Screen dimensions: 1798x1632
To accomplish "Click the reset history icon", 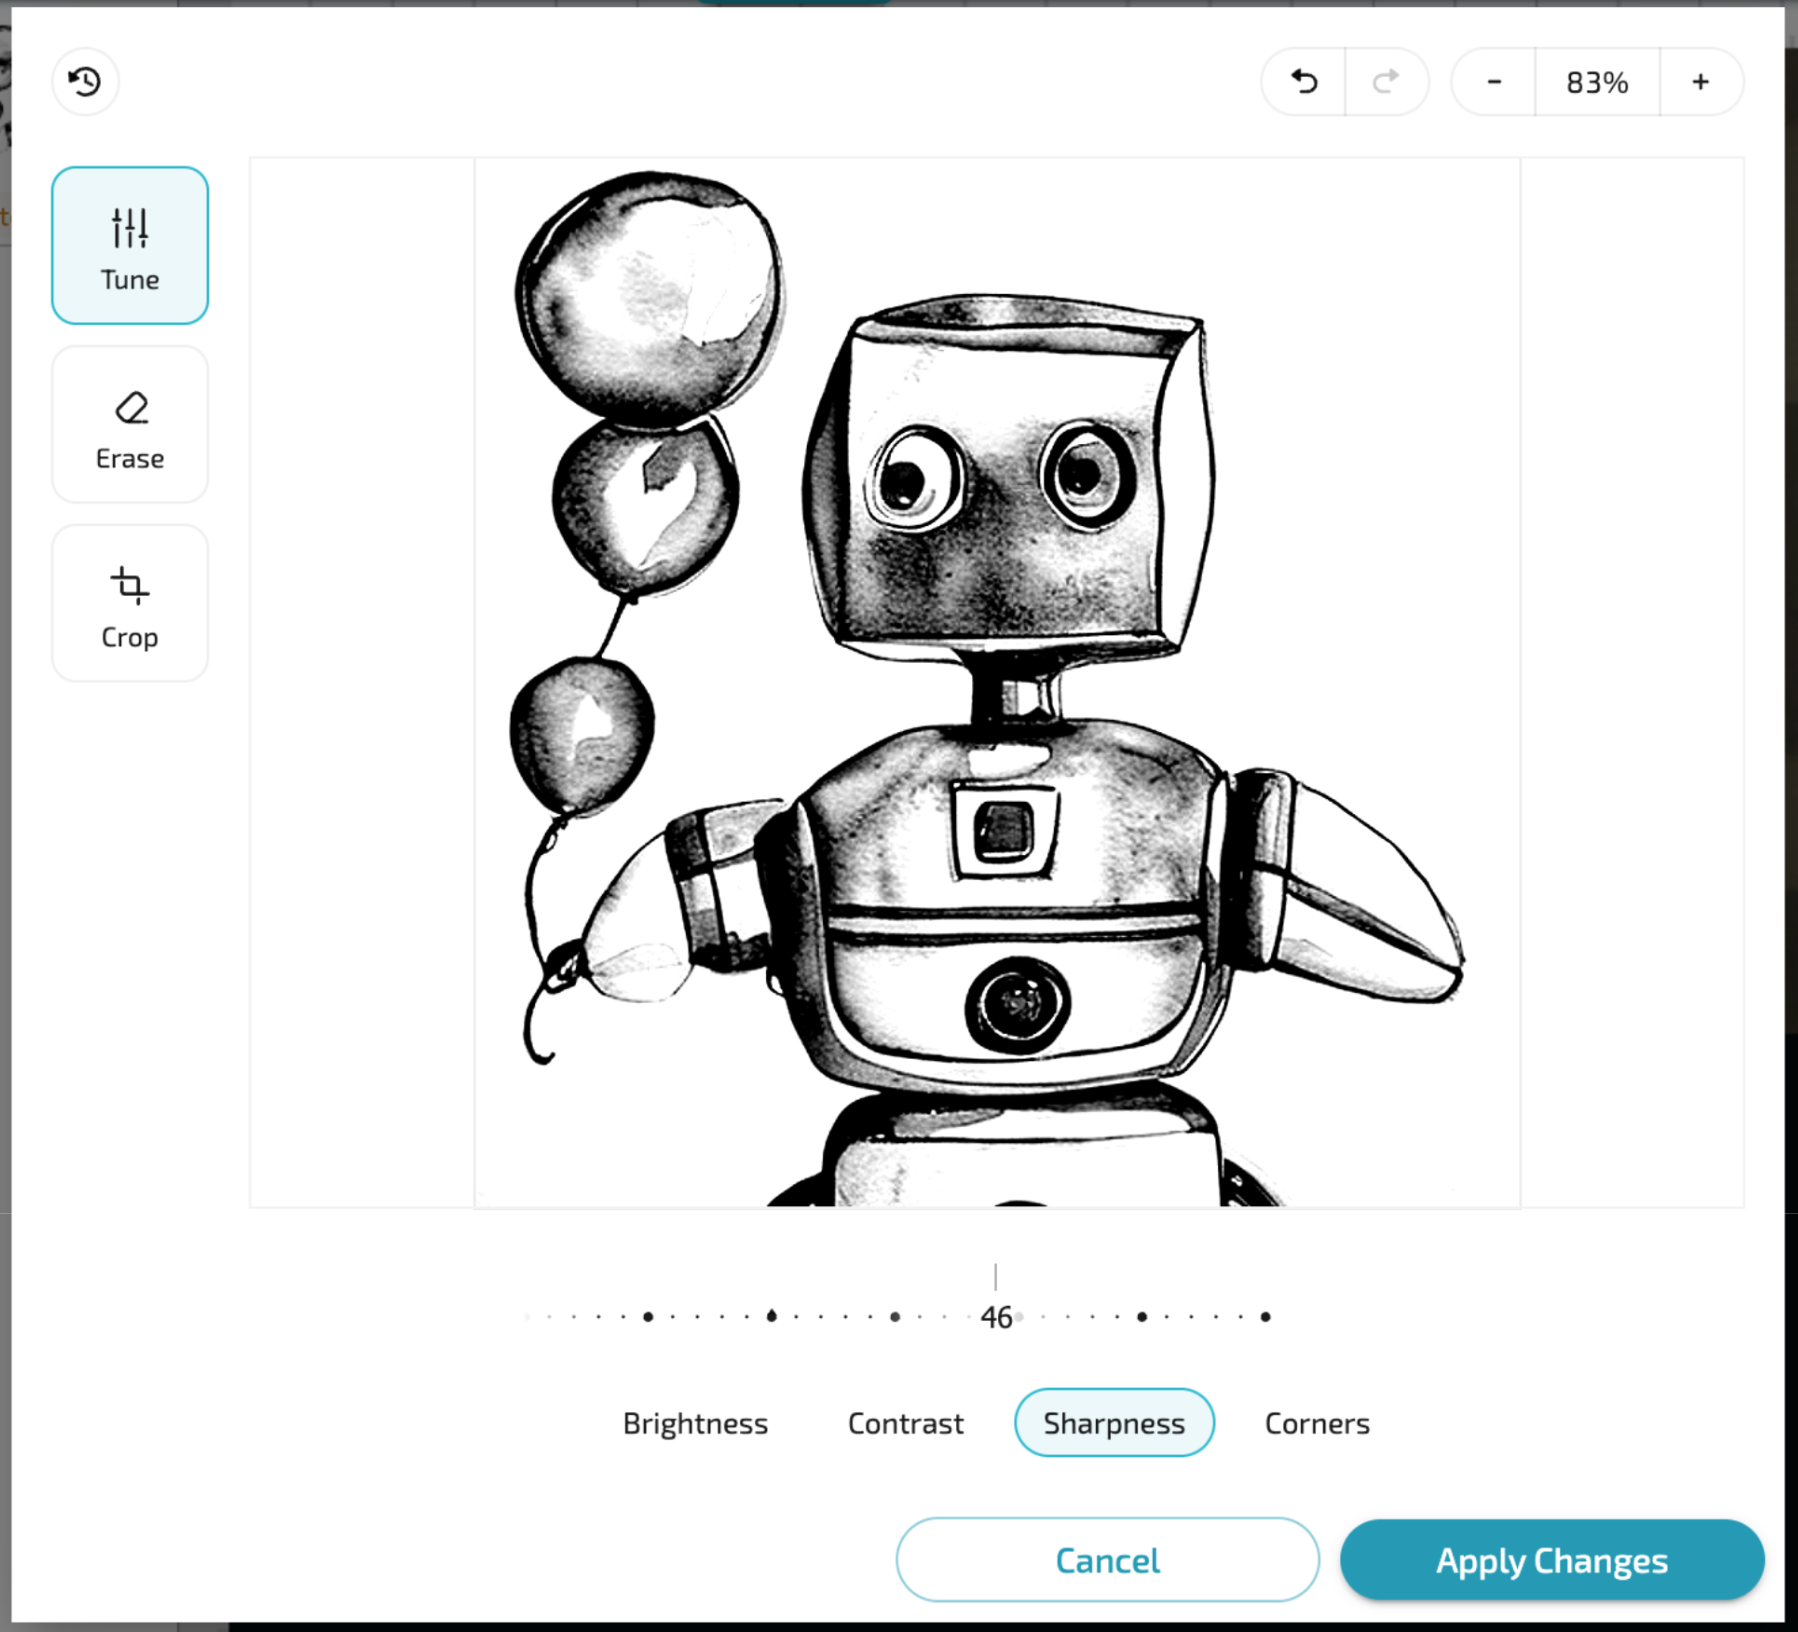I will point(85,82).
